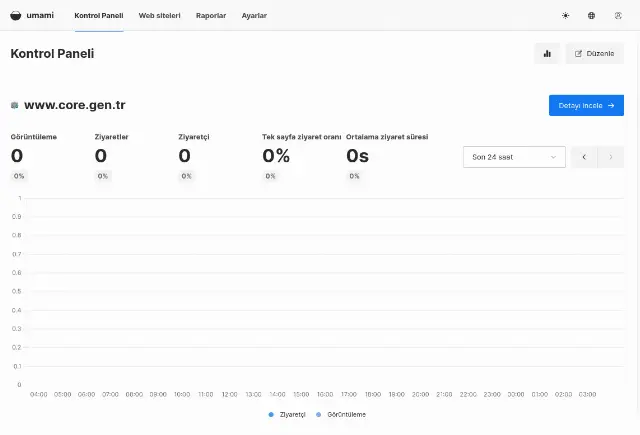Click the bar chart toggle button
The height and width of the screenshot is (435, 640).
click(547, 53)
